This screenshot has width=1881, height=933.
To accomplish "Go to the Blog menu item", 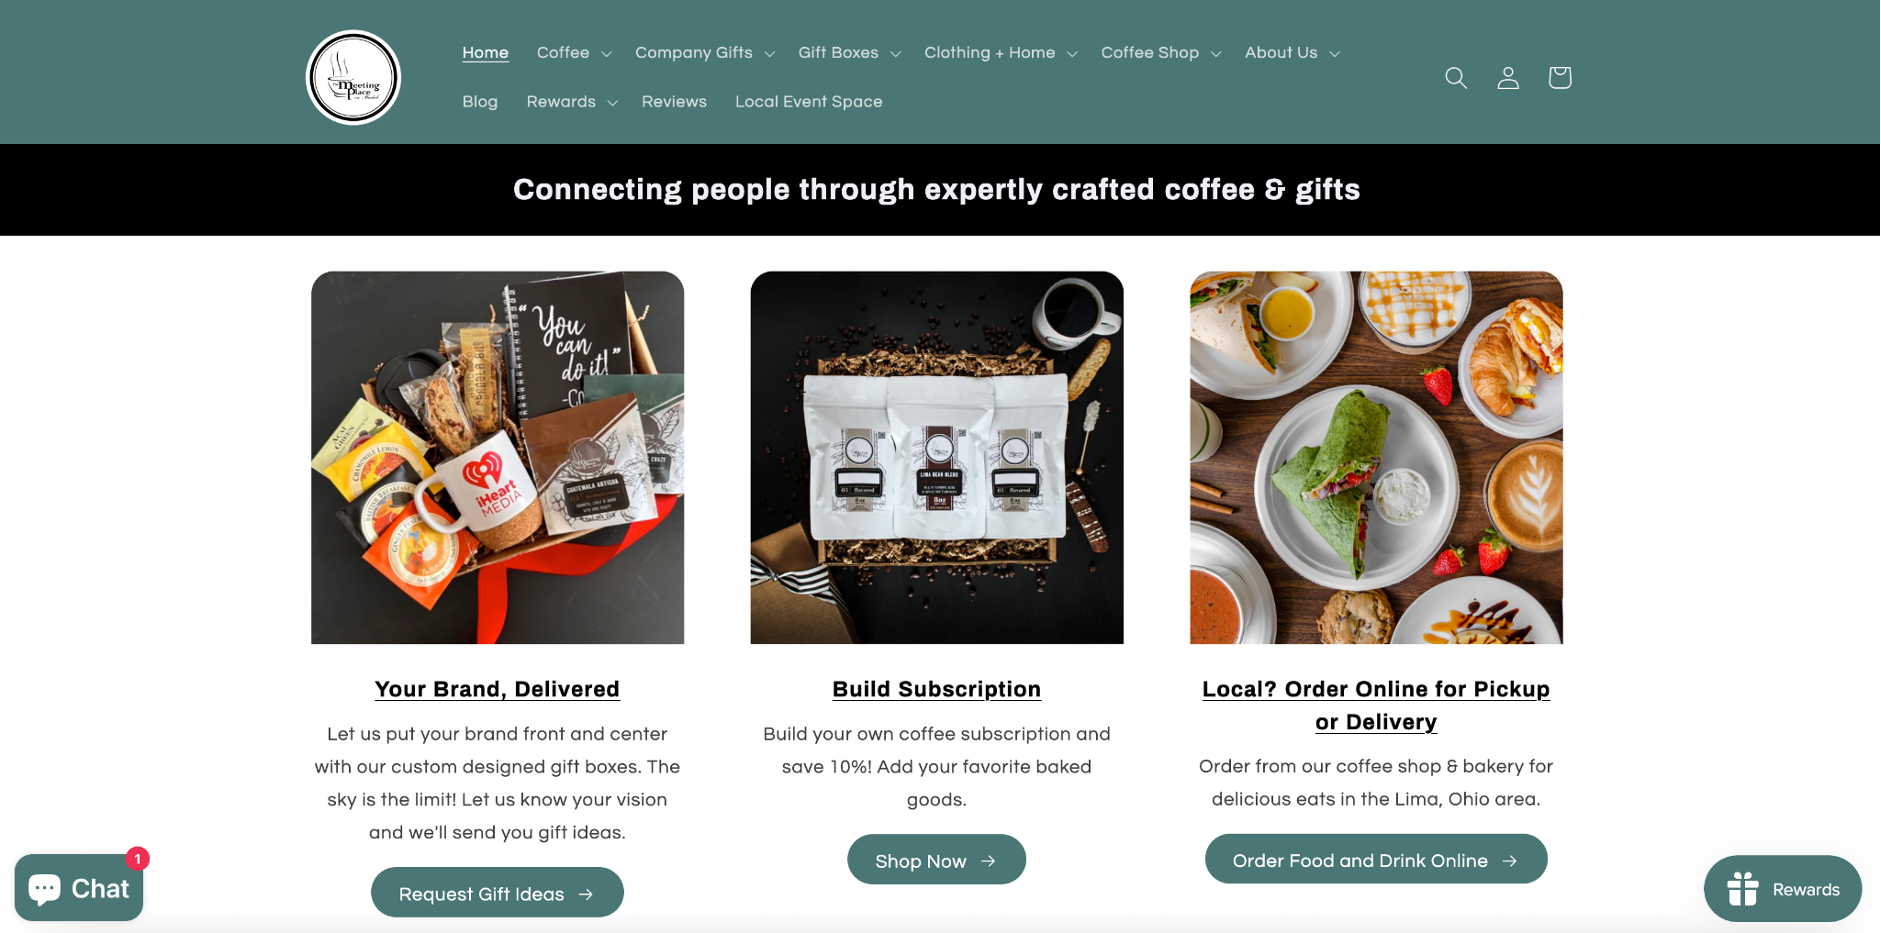I will [x=480, y=102].
